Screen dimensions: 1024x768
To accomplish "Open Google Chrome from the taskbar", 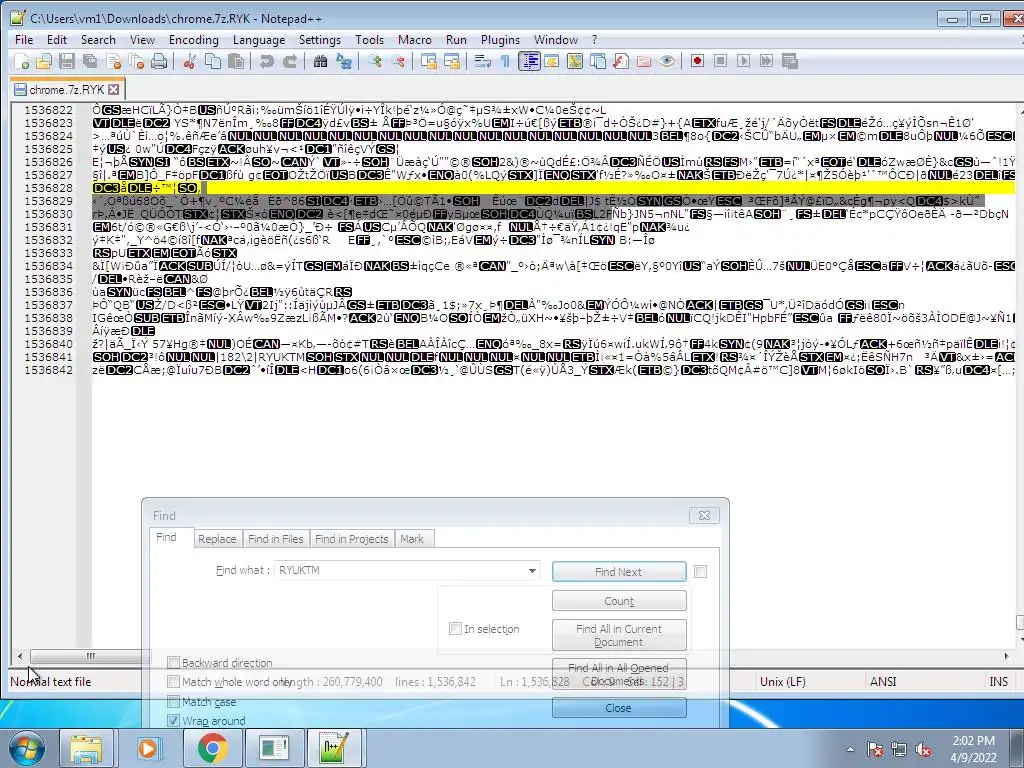I will pyautogui.click(x=212, y=748).
